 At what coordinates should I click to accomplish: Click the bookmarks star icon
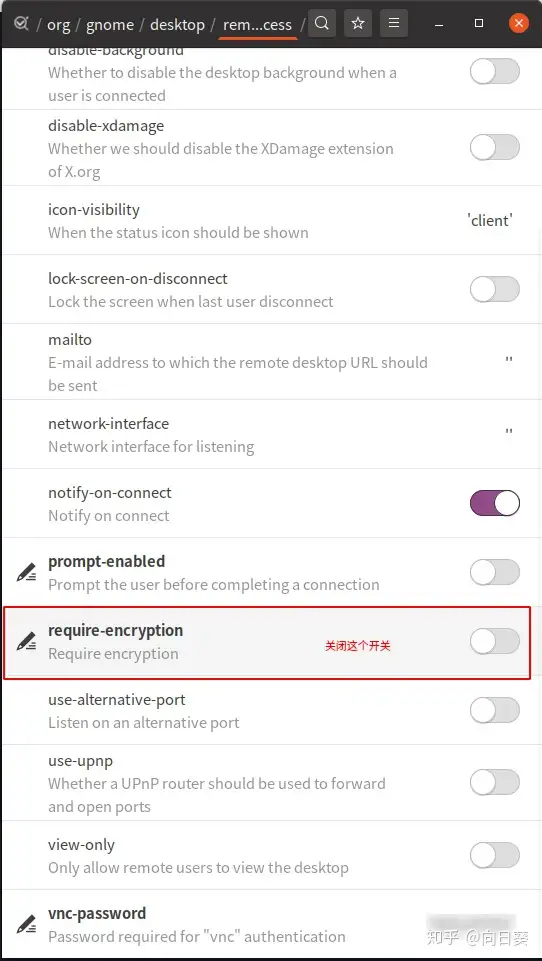pyautogui.click(x=358, y=24)
